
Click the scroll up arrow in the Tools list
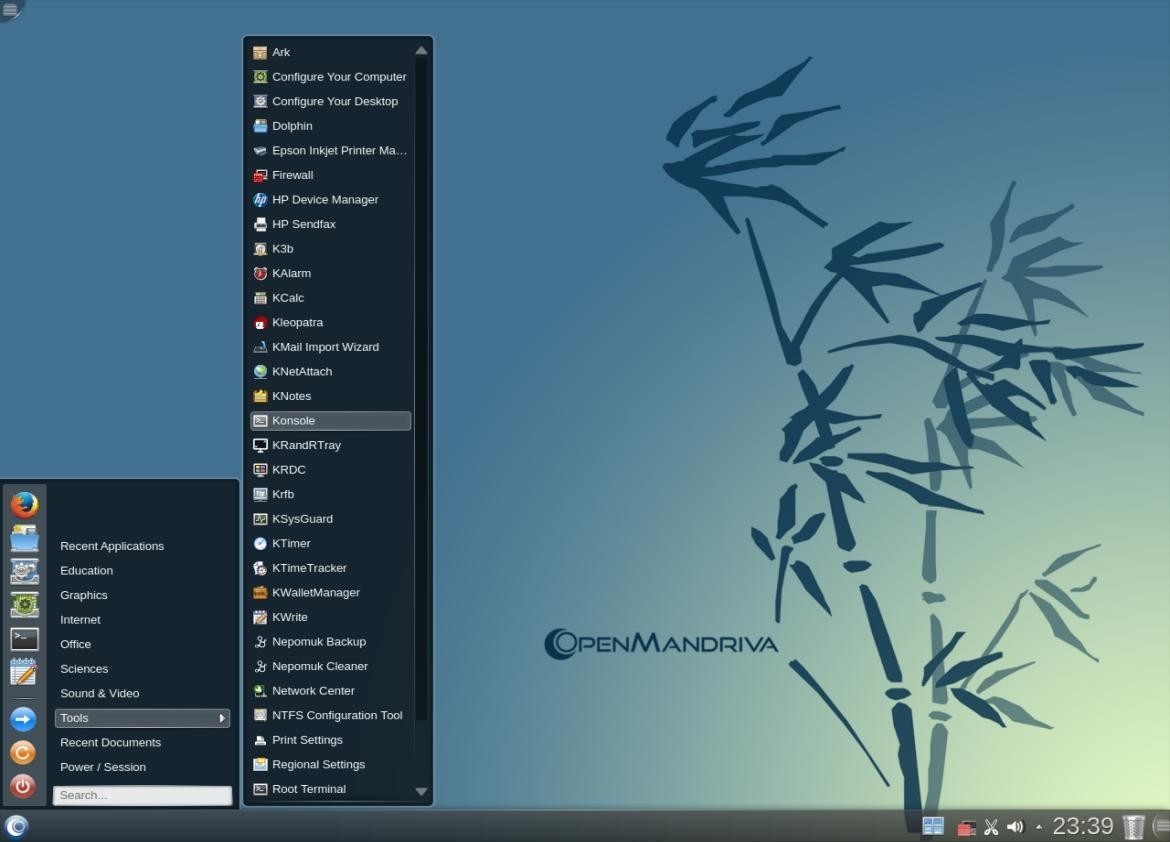(x=421, y=51)
